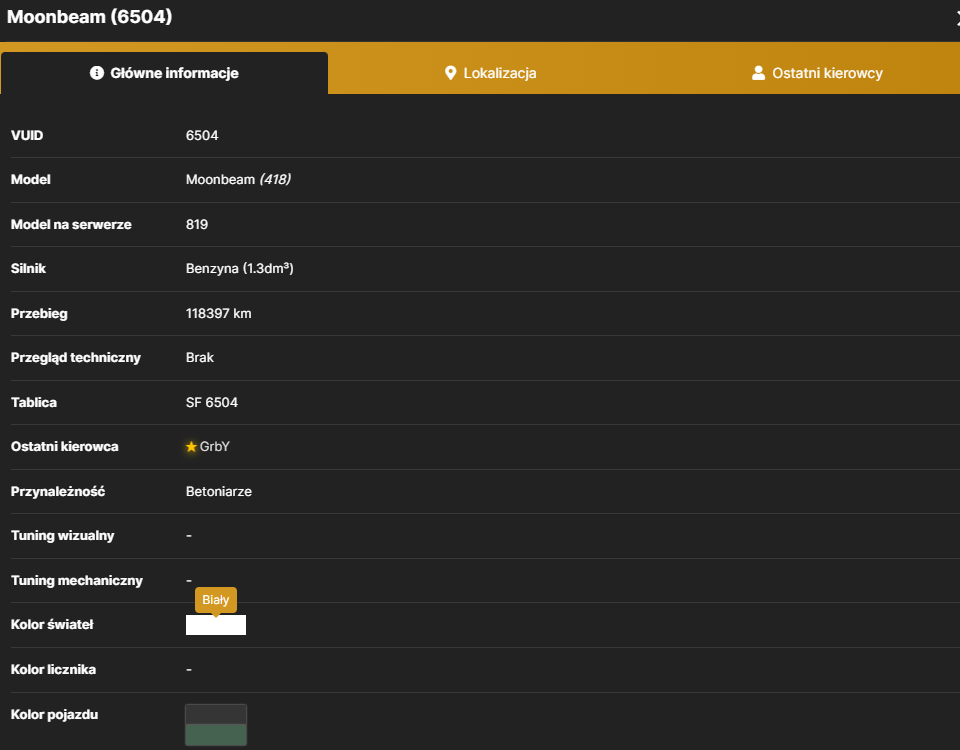Click the Model na serwerze label

tap(71, 225)
